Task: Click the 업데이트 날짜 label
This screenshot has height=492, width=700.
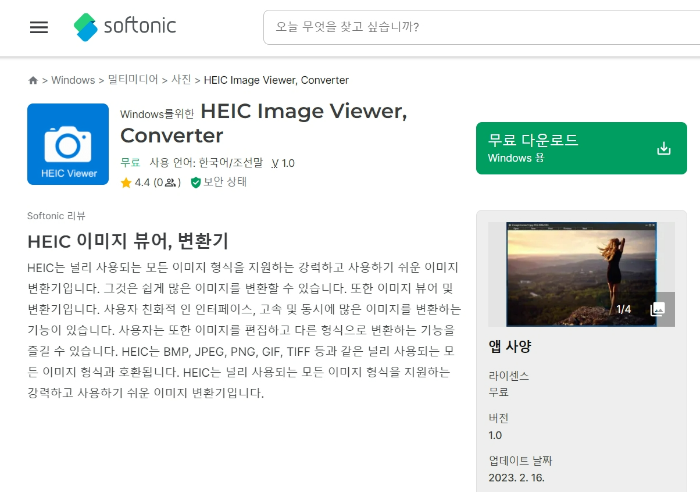Action: [x=521, y=460]
